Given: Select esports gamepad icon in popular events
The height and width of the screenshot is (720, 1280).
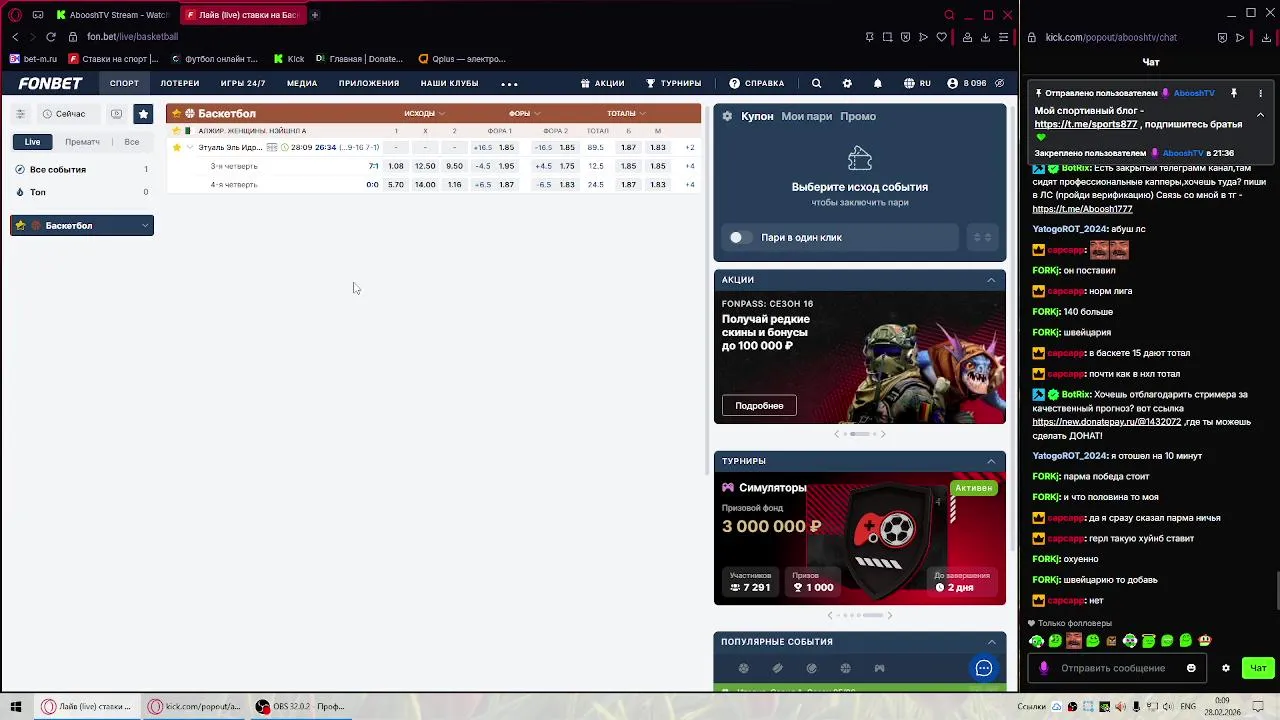Looking at the screenshot, I should (x=879, y=669).
